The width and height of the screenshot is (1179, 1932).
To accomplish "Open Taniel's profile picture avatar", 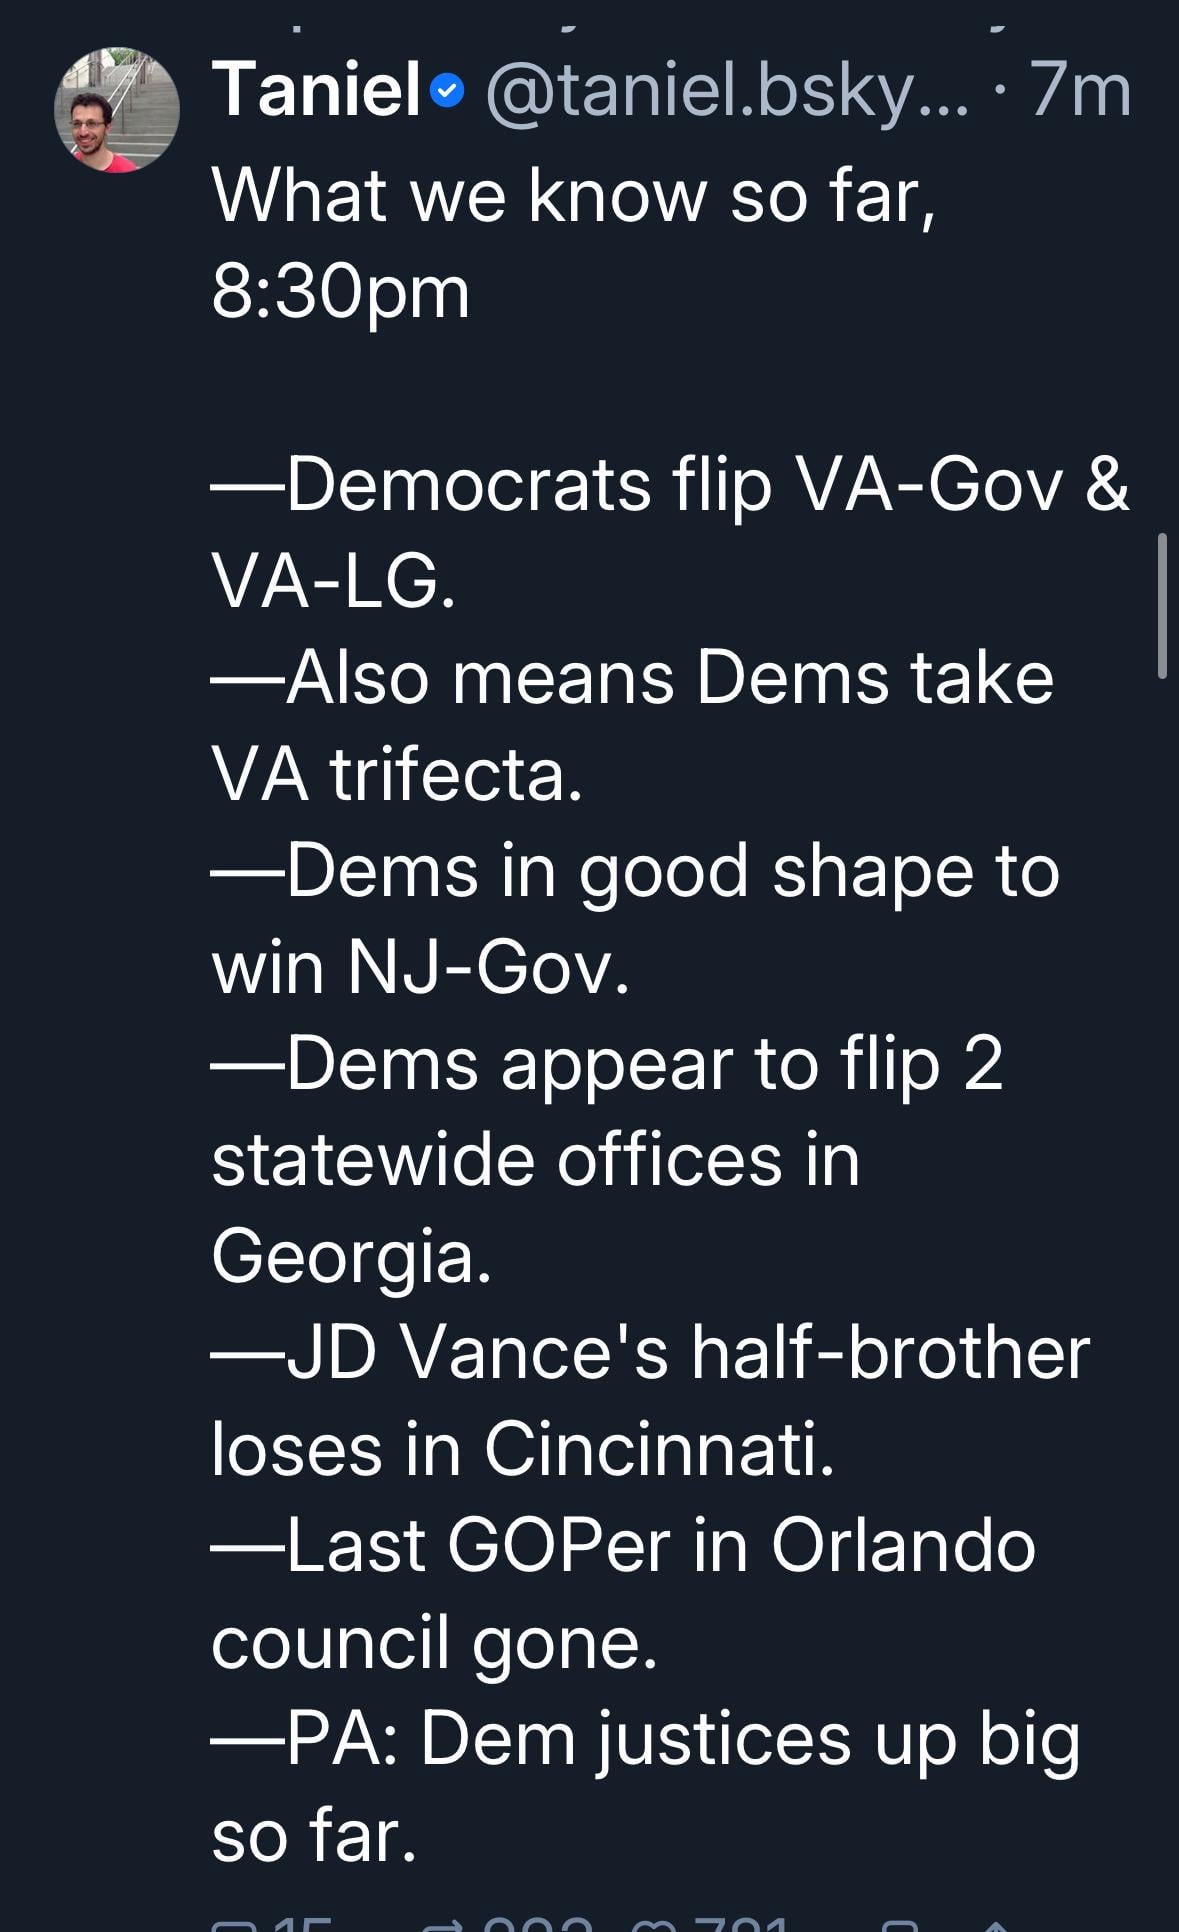I will click(117, 110).
